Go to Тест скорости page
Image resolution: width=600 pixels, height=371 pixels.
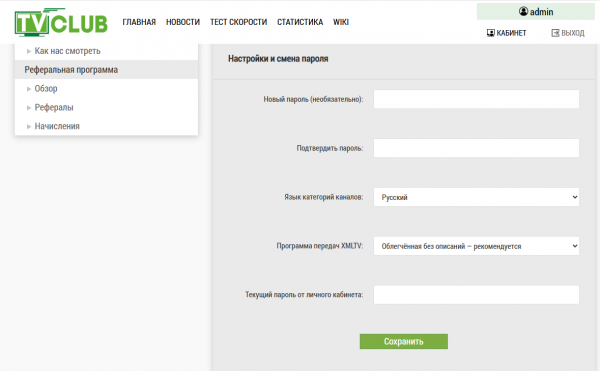coord(238,22)
